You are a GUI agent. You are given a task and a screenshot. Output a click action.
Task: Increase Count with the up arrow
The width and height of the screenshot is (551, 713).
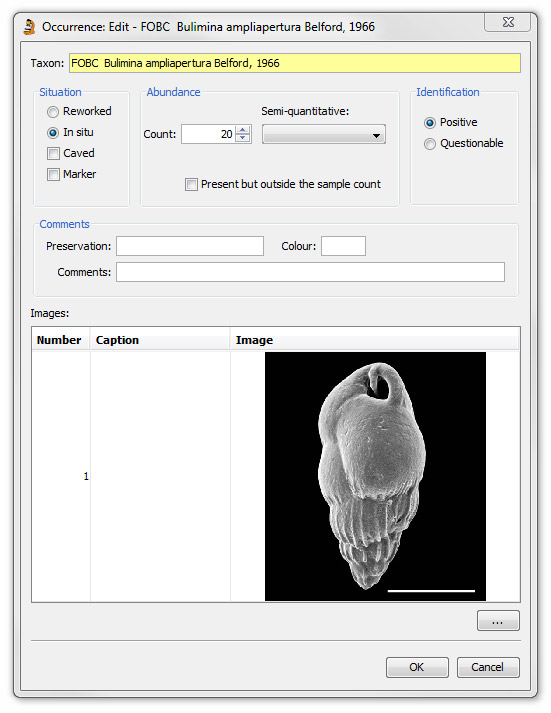pos(243,130)
